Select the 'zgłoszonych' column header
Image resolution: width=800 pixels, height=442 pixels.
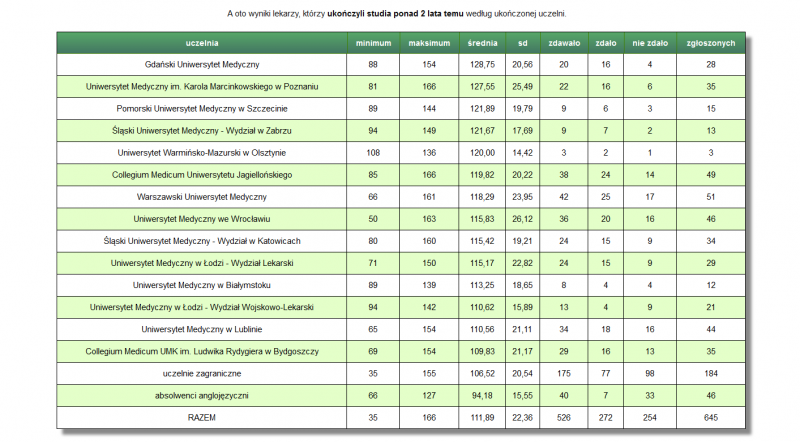711,43
